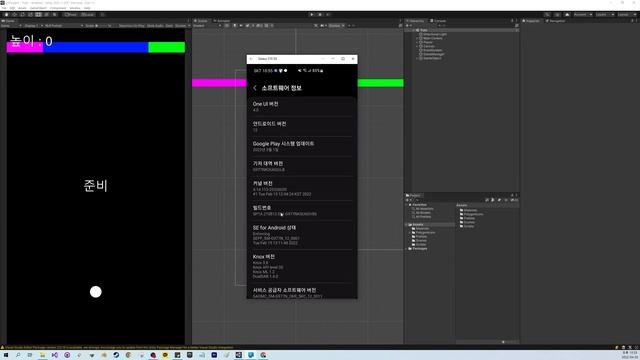Select the Rotate tool

point(22,14)
